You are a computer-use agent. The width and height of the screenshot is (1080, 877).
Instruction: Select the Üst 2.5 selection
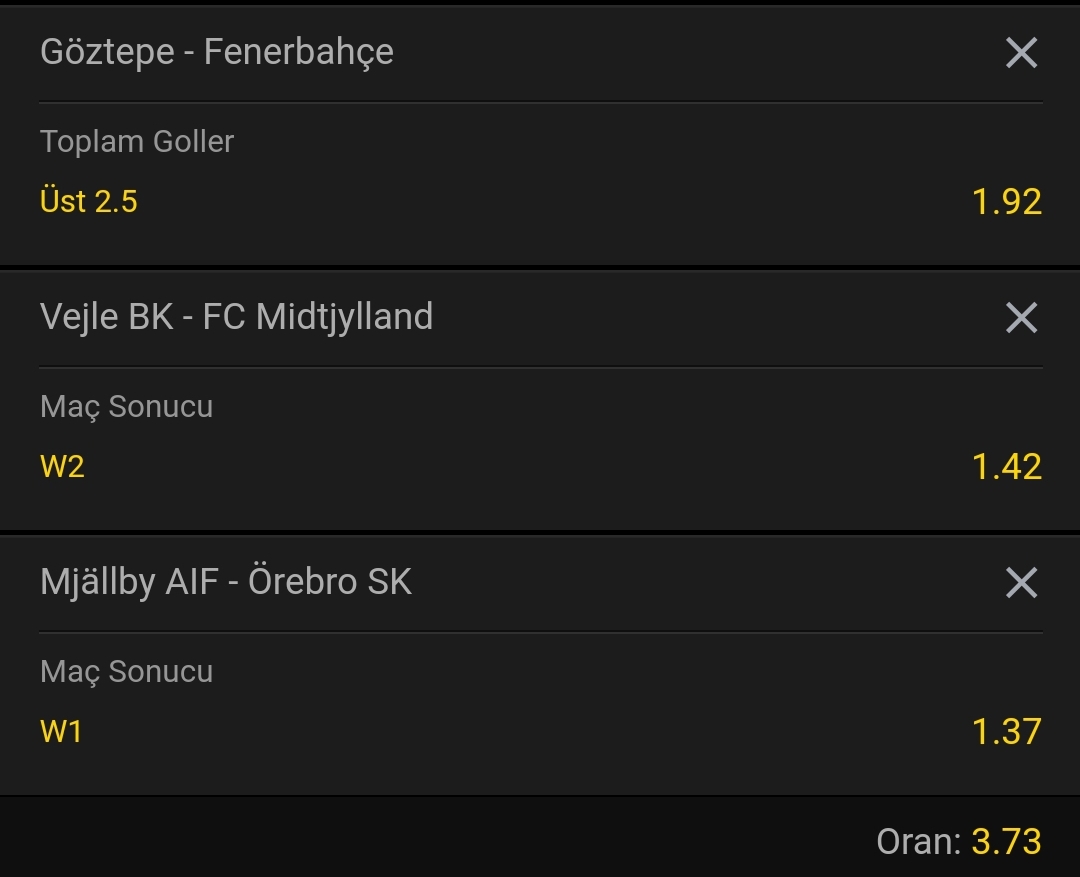[x=89, y=201]
